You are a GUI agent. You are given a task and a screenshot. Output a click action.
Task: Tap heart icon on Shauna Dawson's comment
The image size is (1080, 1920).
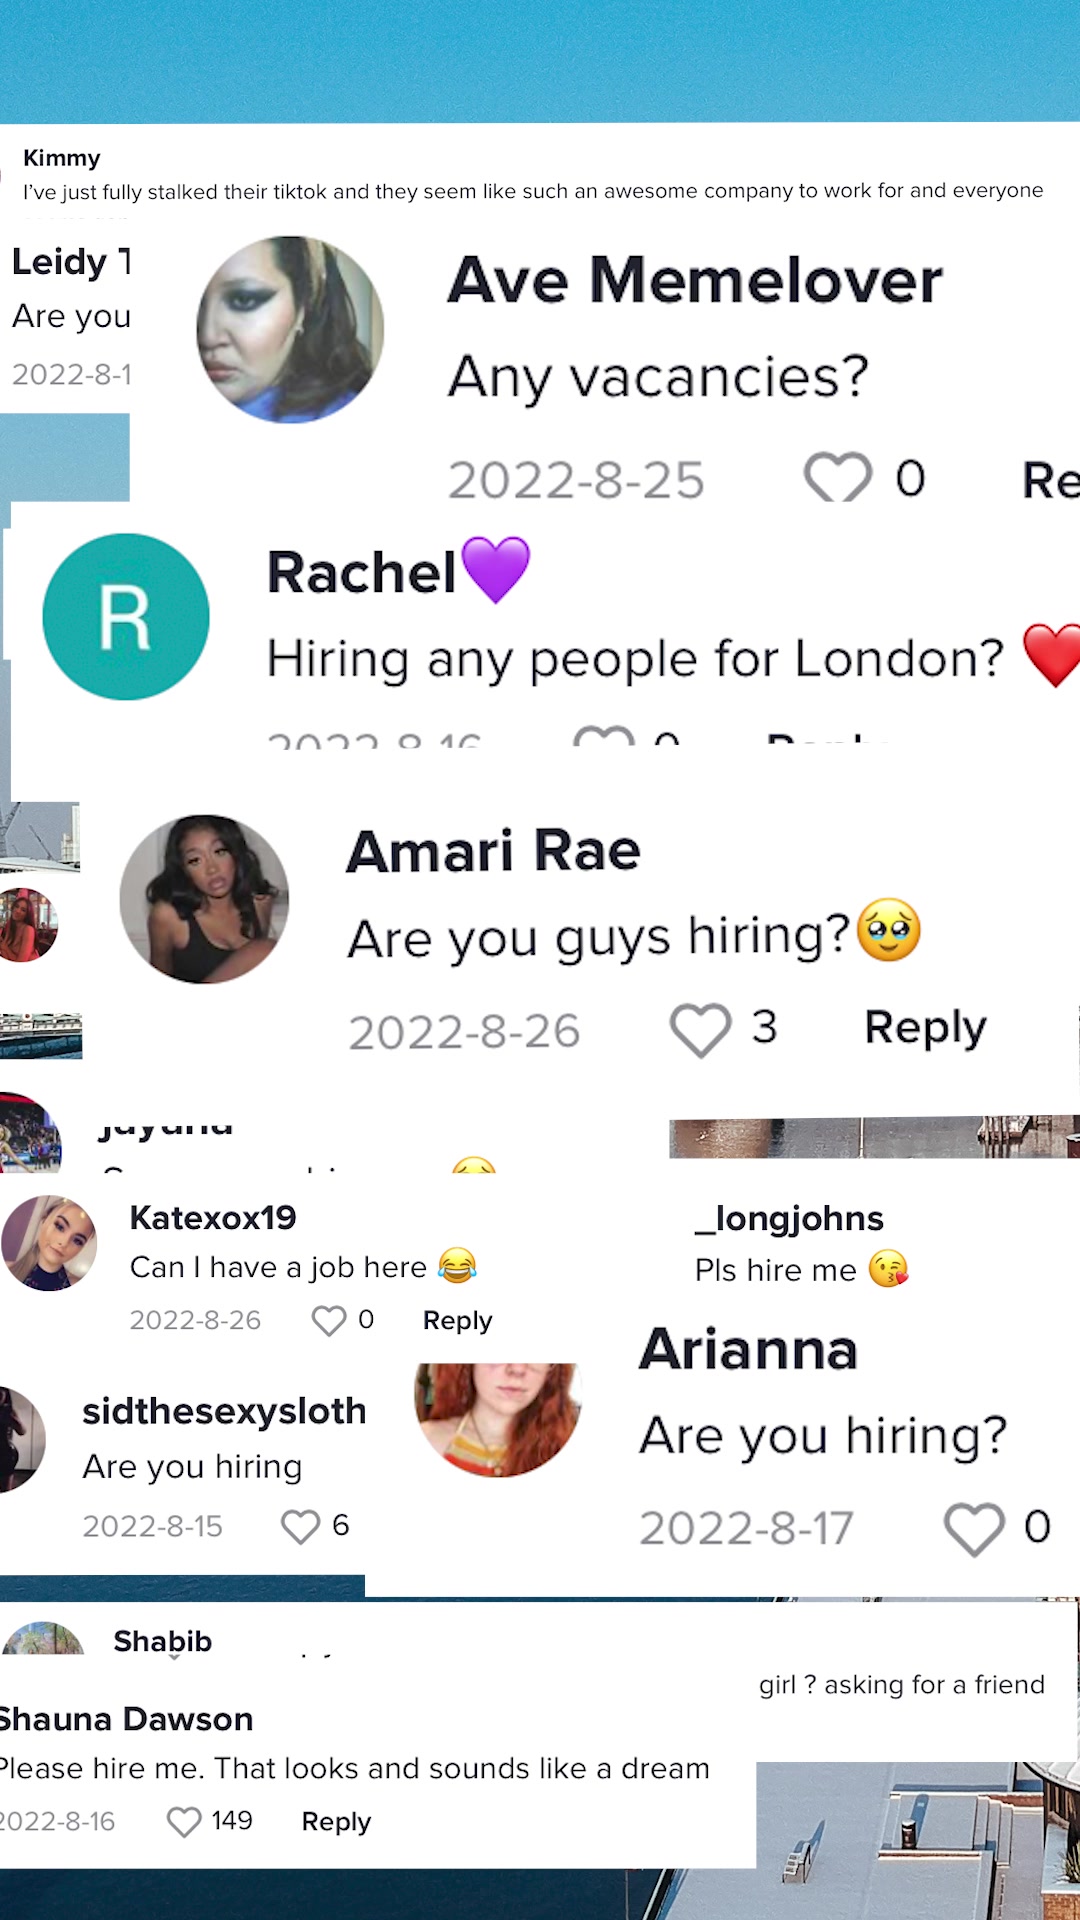[x=184, y=1821]
